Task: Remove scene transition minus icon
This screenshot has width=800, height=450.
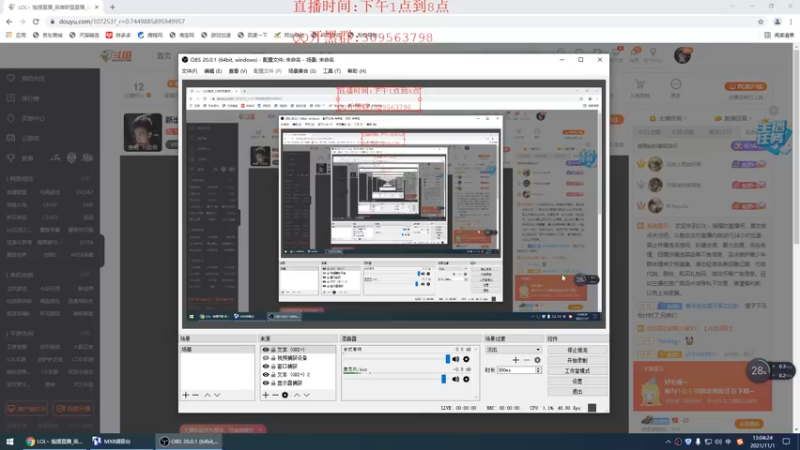Action: 527,360
